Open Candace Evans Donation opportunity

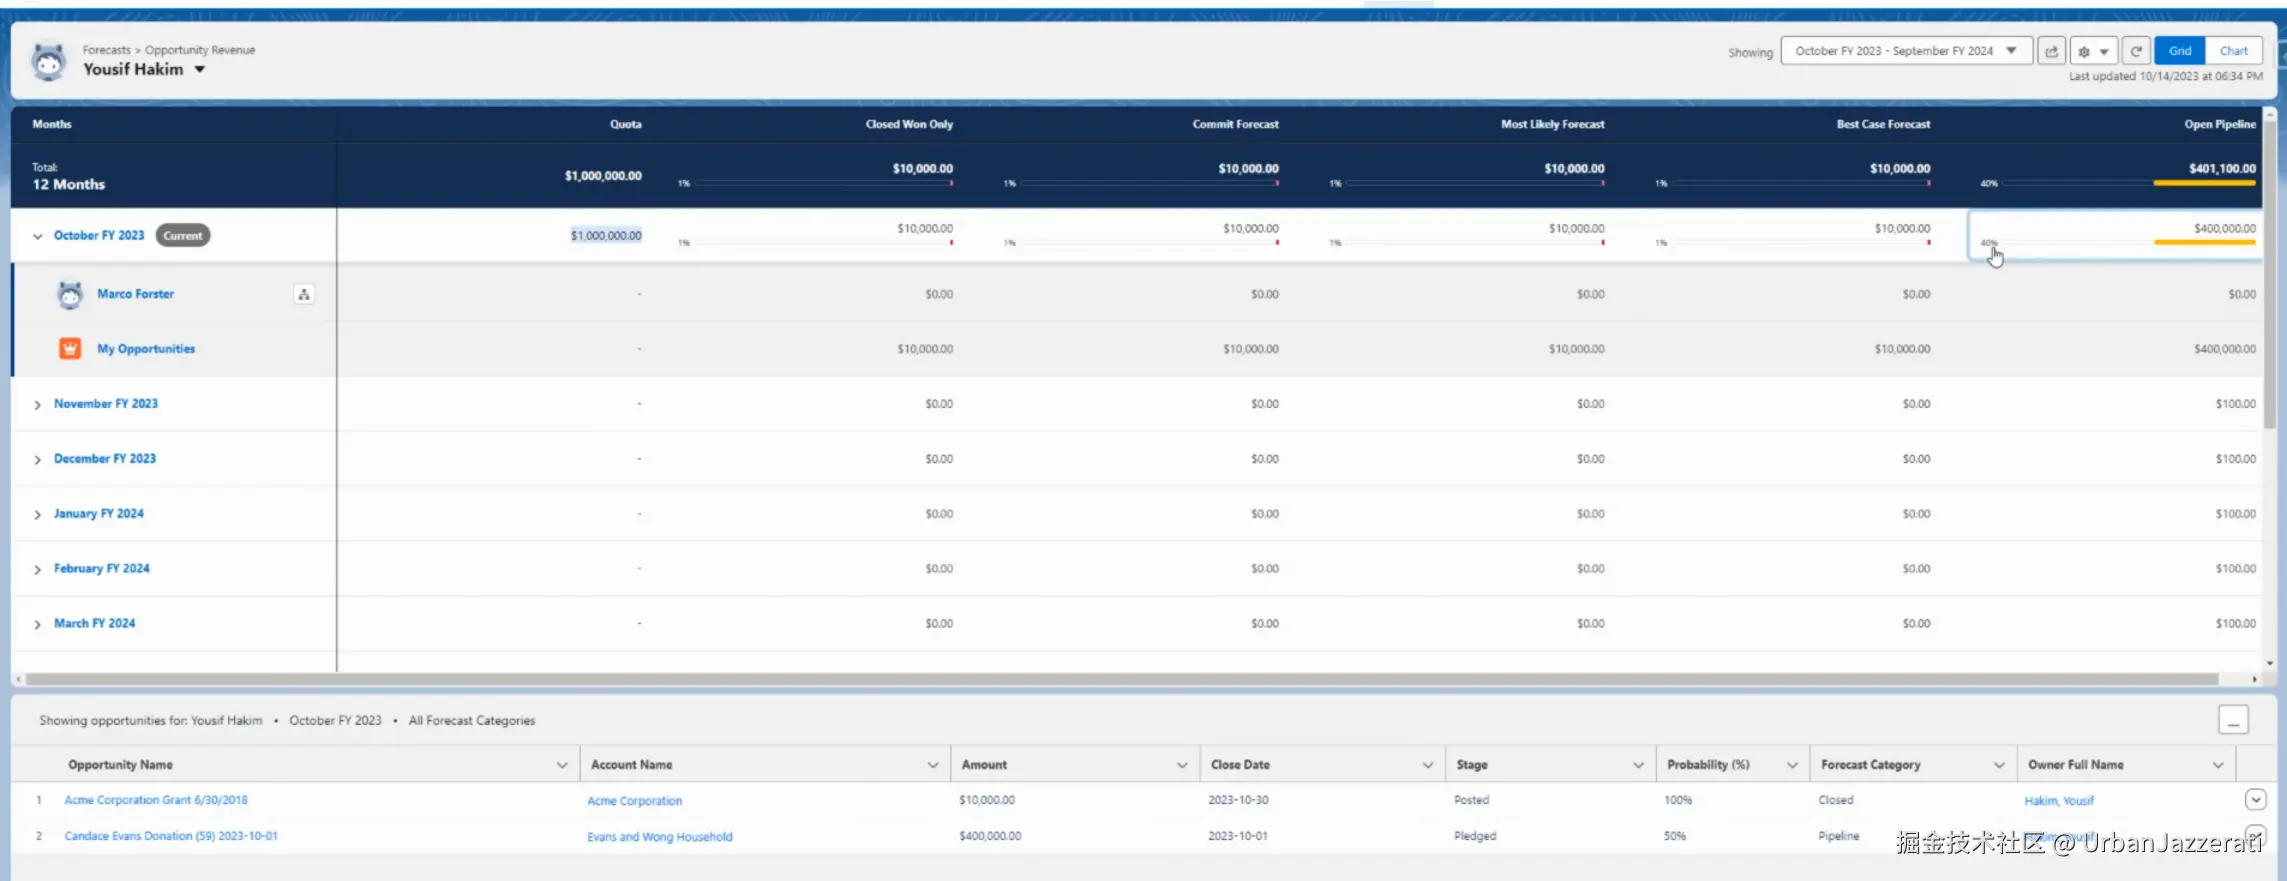click(171, 836)
